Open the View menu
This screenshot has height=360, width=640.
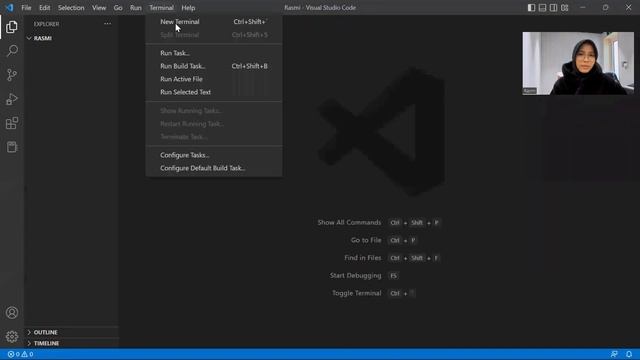99,8
